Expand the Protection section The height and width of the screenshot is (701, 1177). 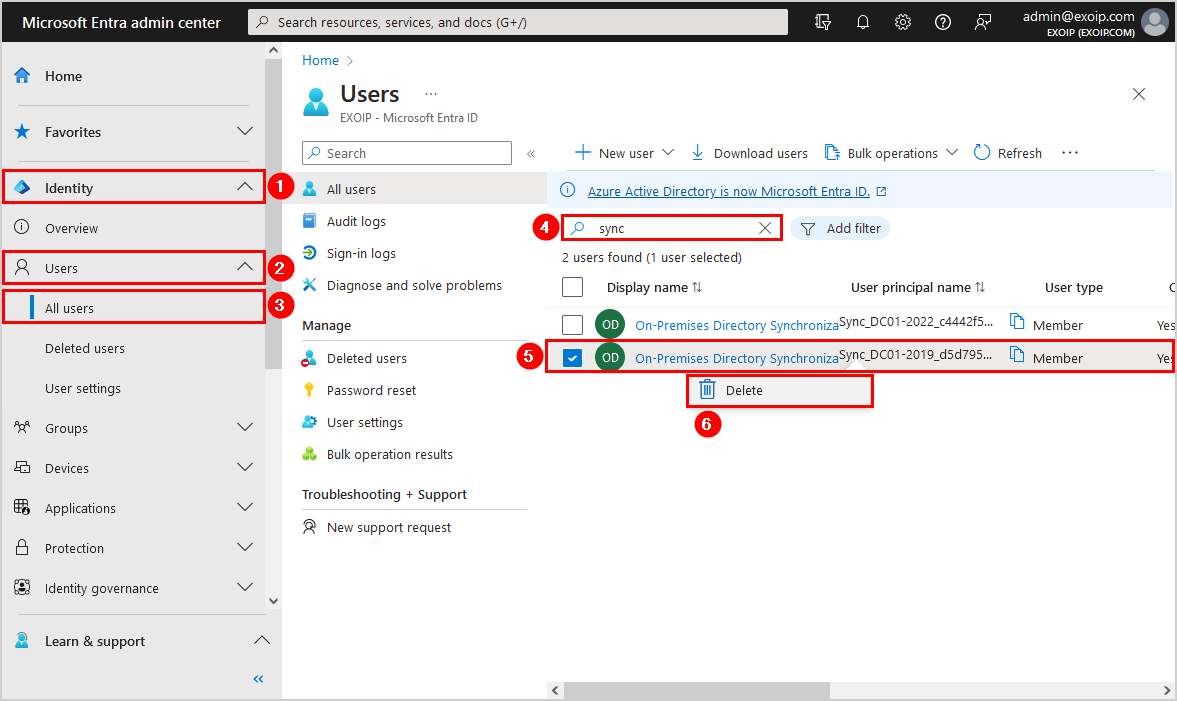coord(245,546)
